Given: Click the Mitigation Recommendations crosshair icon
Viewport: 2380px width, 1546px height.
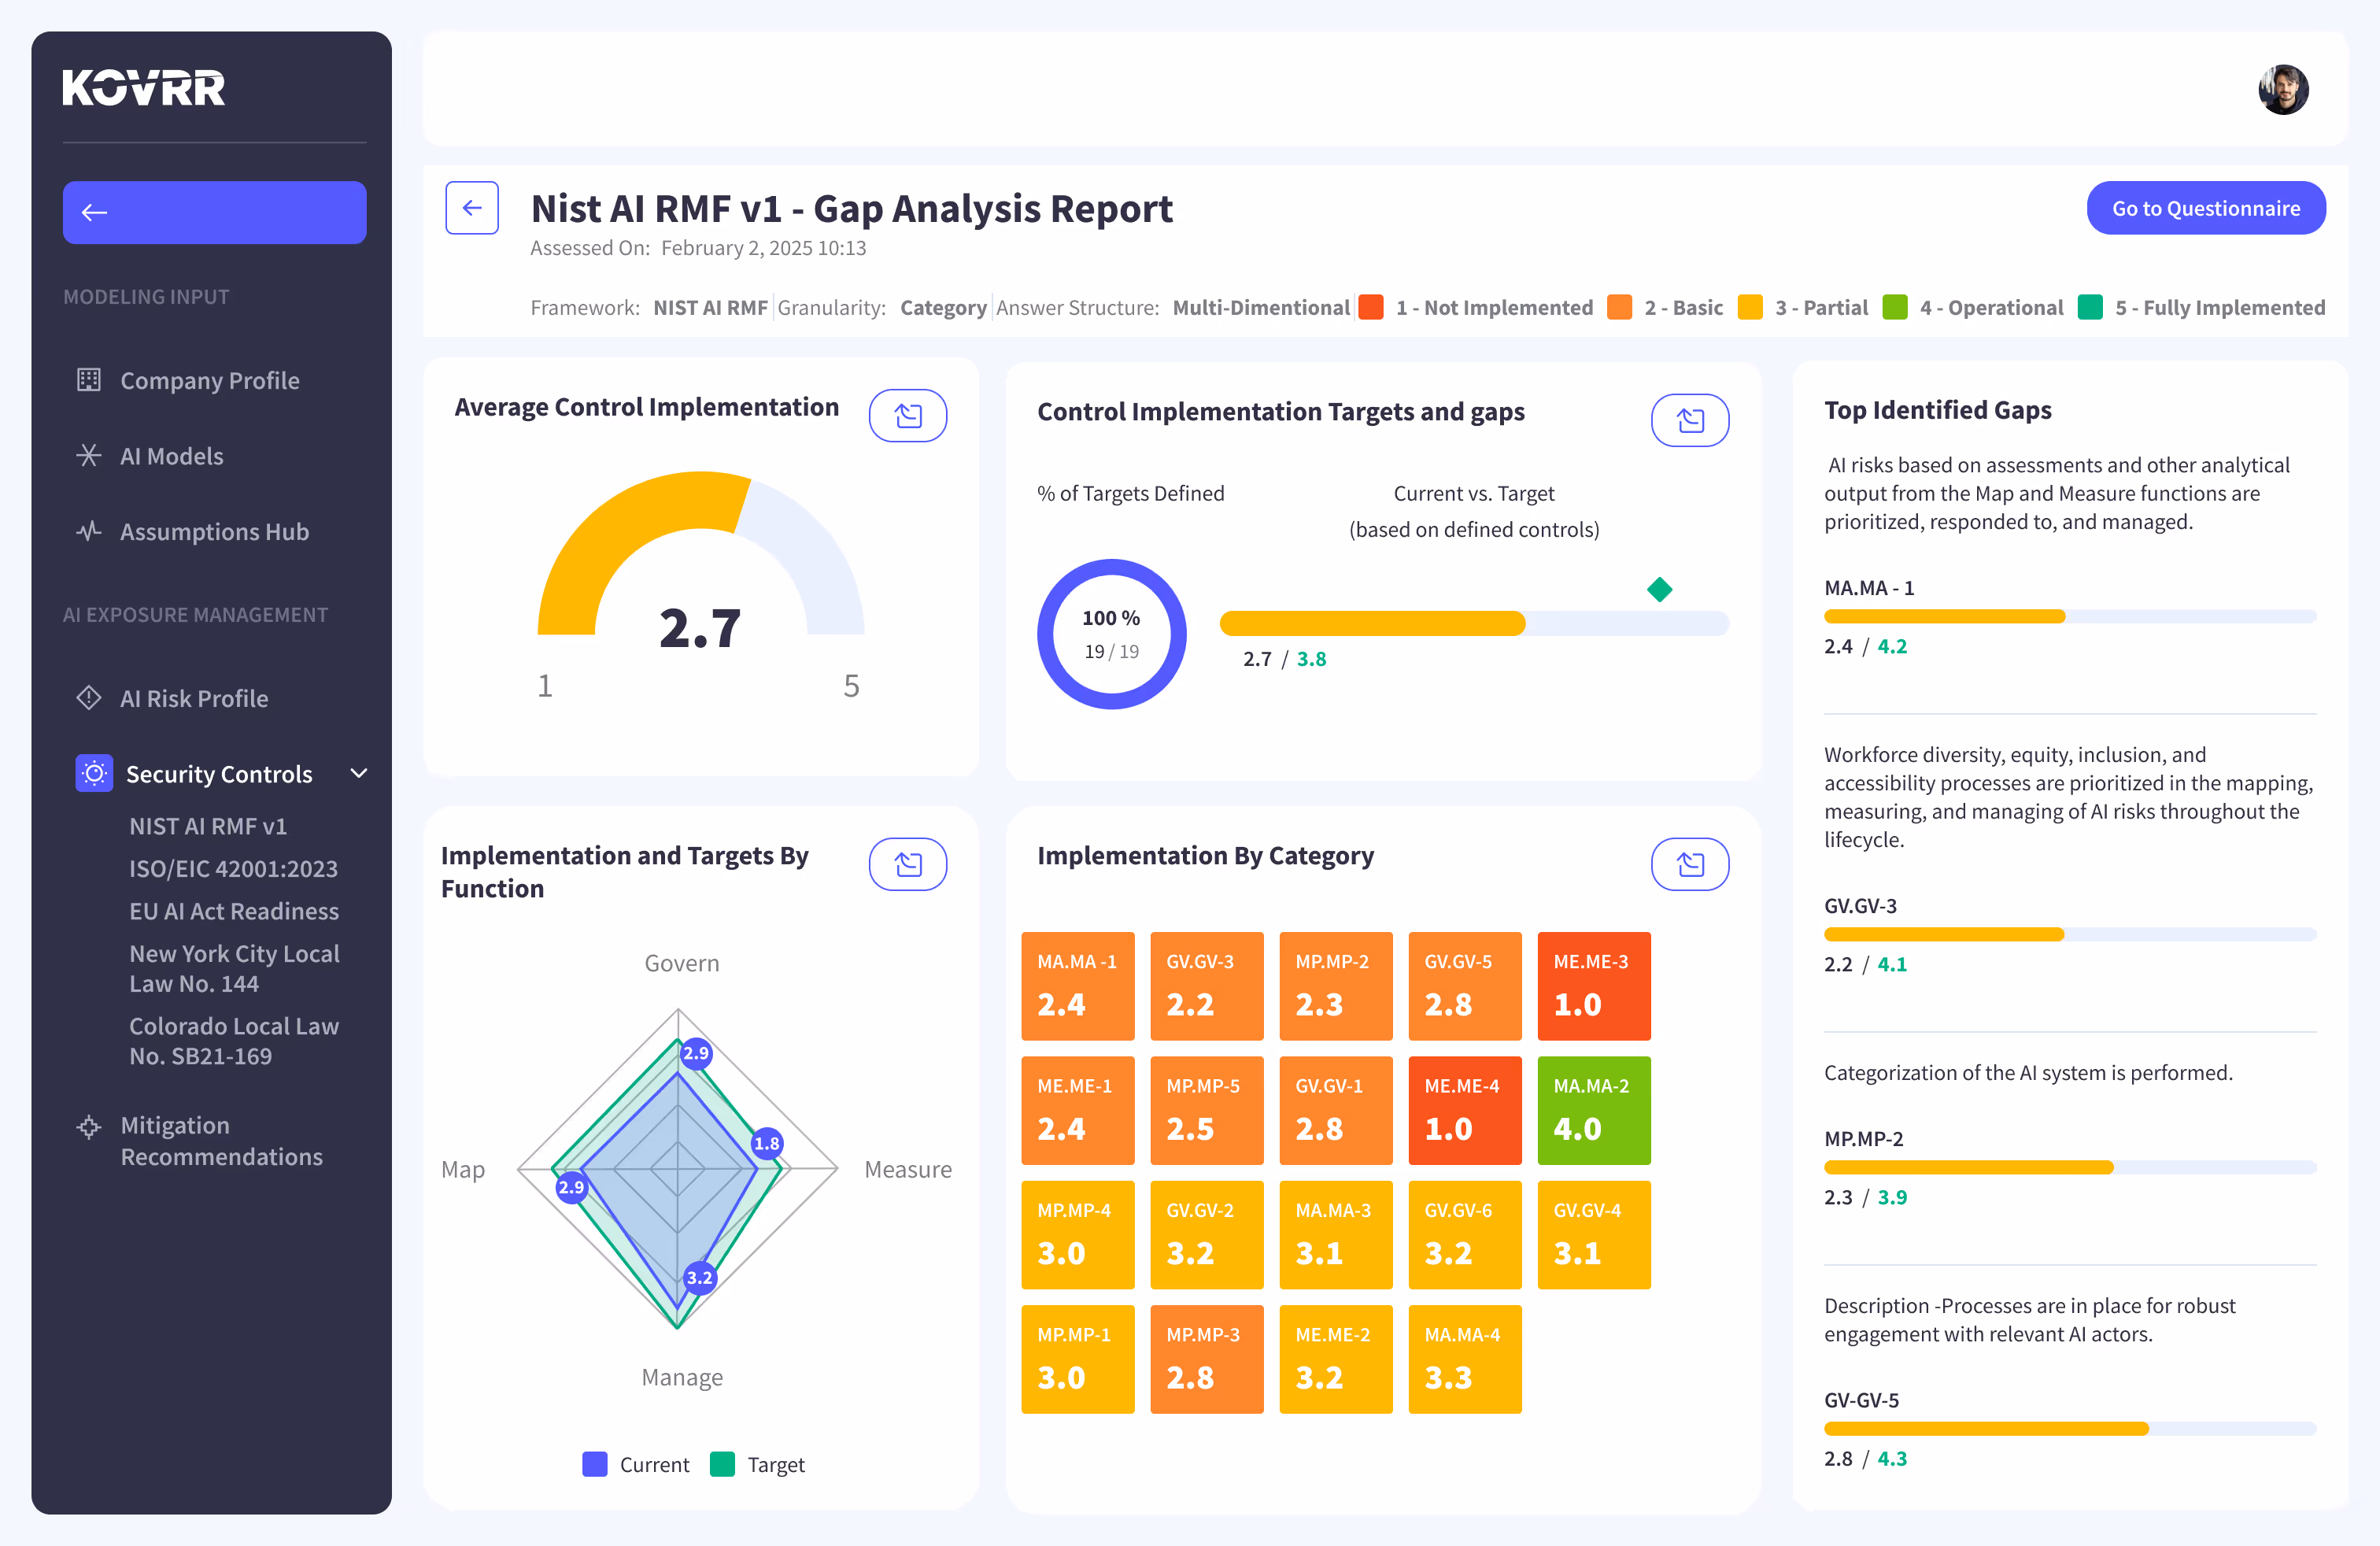Looking at the screenshot, I should click(89, 1127).
